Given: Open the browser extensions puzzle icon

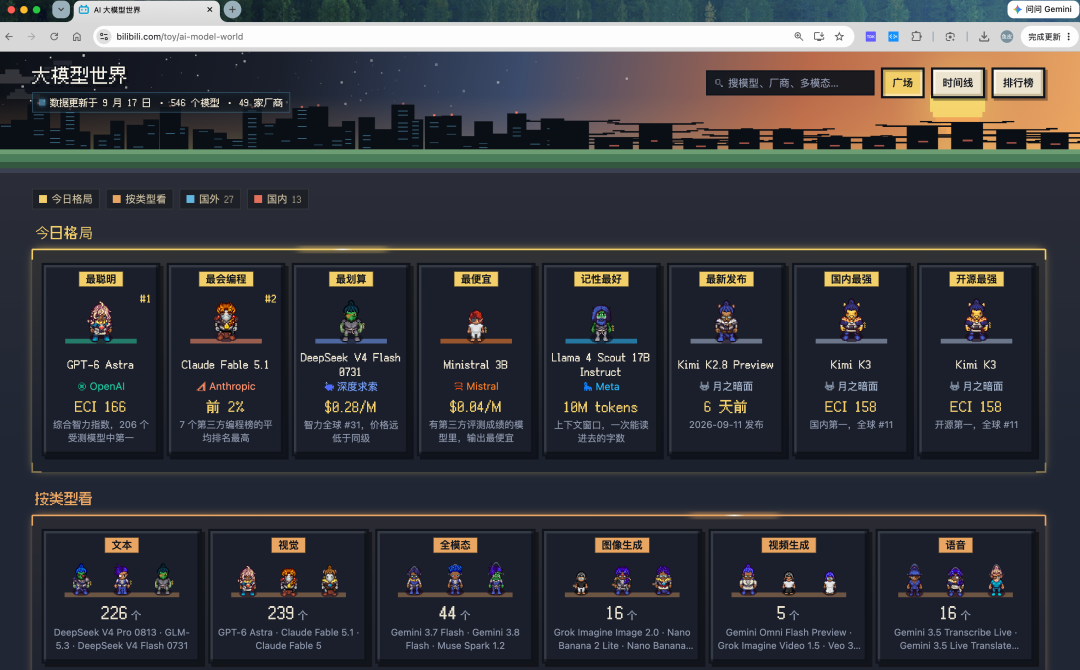Looking at the screenshot, I should pyautogui.click(x=916, y=36).
